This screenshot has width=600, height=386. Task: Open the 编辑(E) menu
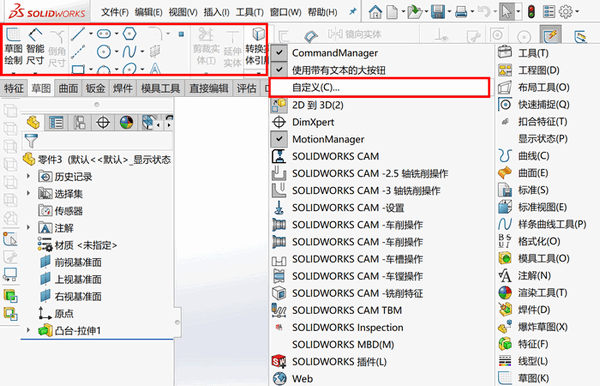[x=148, y=13]
